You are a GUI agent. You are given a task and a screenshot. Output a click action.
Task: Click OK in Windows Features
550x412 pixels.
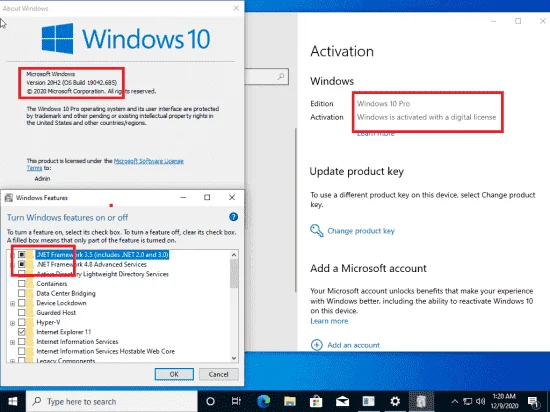(174, 374)
